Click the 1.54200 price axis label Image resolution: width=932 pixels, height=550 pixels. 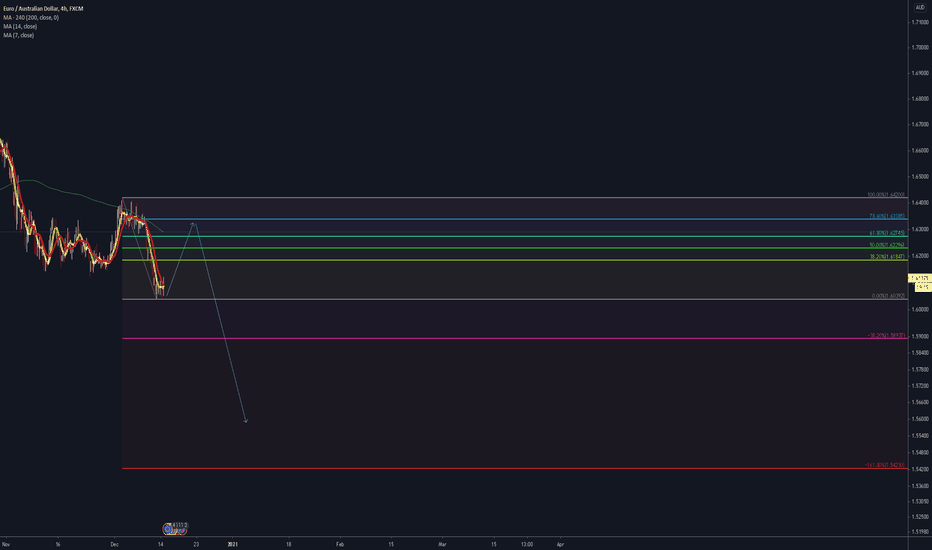pyautogui.click(x=920, y=469)
